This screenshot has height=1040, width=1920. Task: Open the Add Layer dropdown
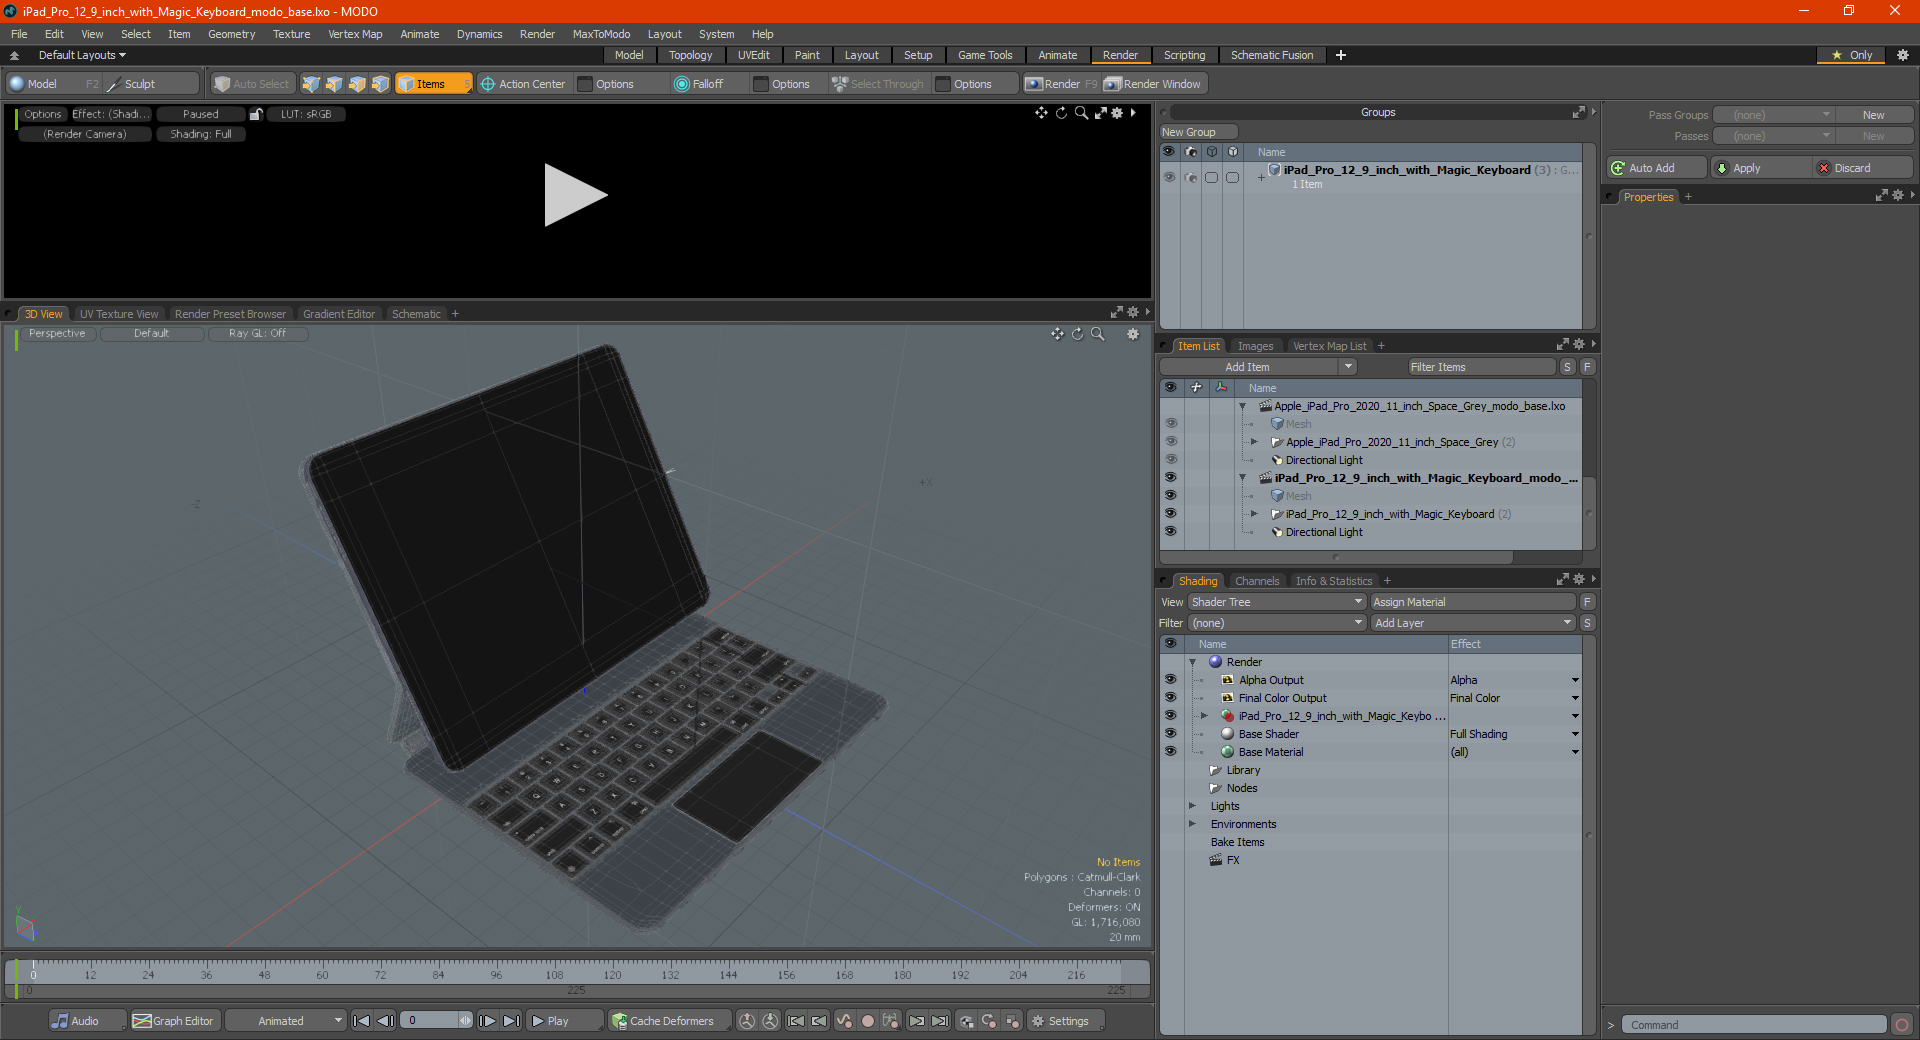pos(1473,623)
